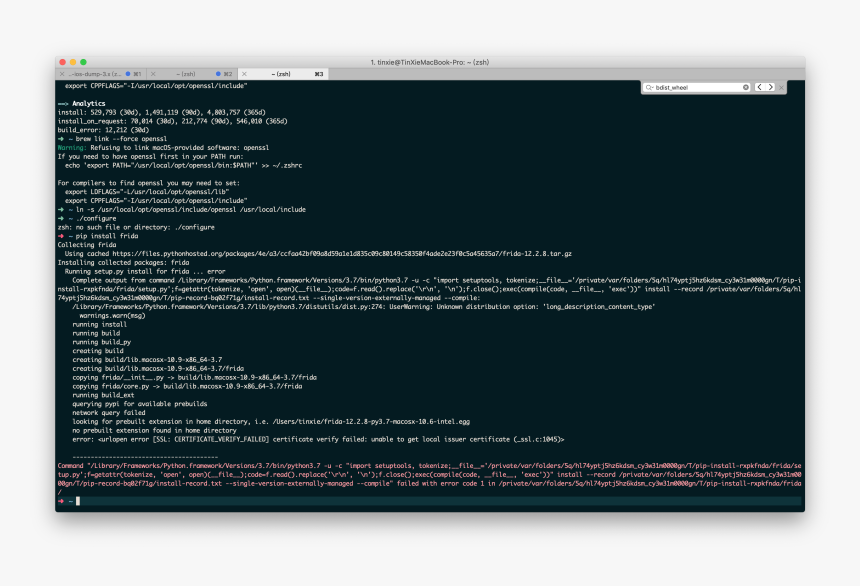Click the green 'Warning:' text
The width and height of the screenshot is (860, 586).
(x=72, y=148)
